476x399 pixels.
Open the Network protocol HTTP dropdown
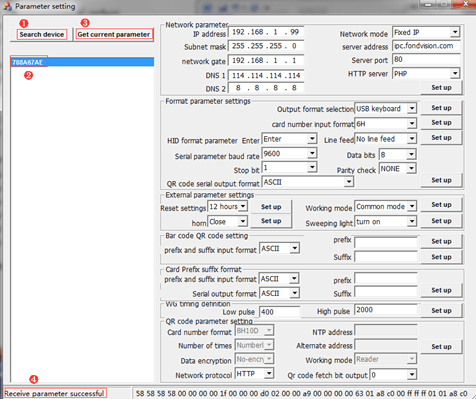(x=255, y=374)
